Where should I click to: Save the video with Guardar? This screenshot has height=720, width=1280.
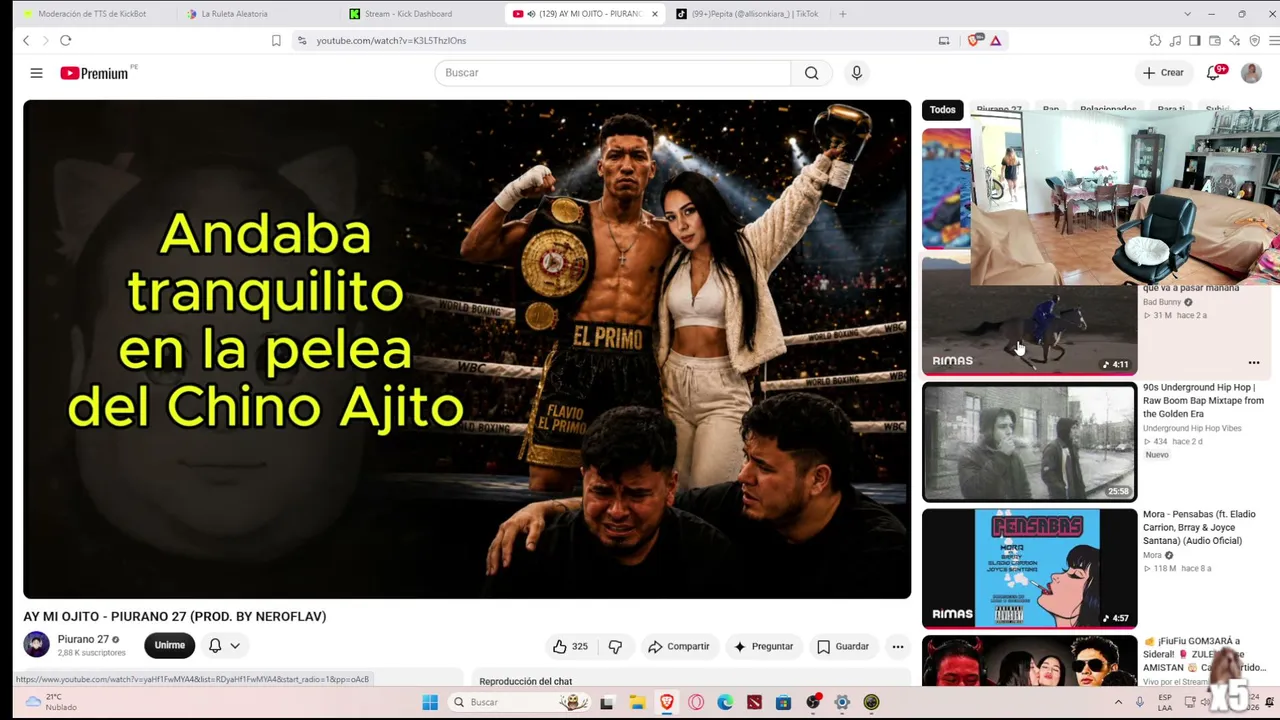pos(843,646)
